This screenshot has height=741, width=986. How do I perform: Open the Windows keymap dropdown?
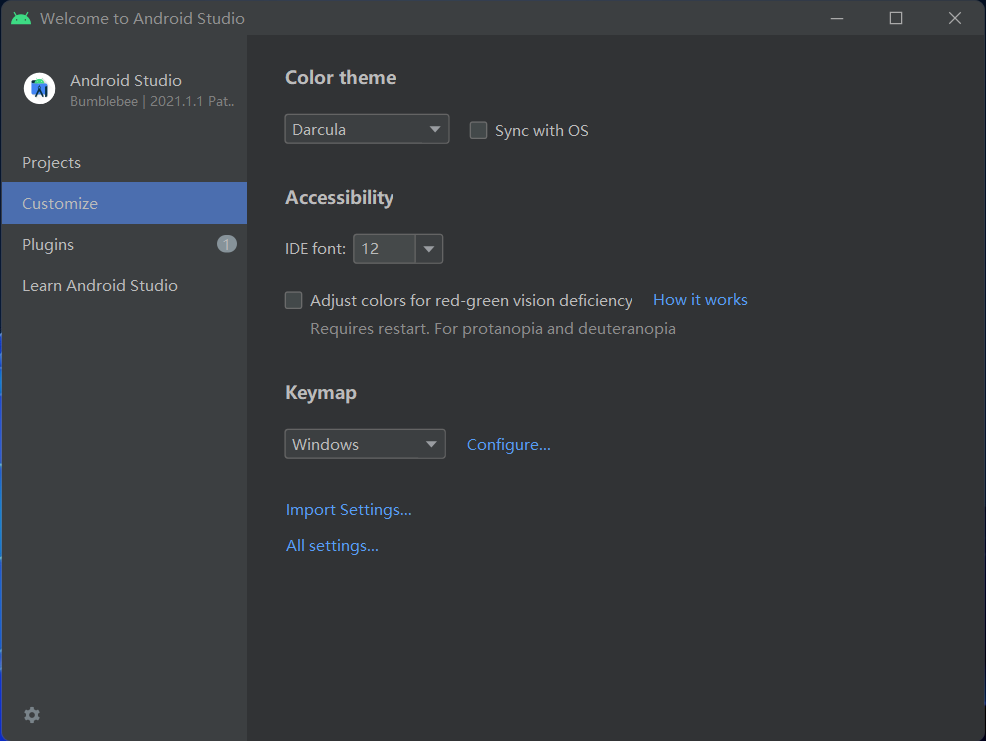(365, 444)
